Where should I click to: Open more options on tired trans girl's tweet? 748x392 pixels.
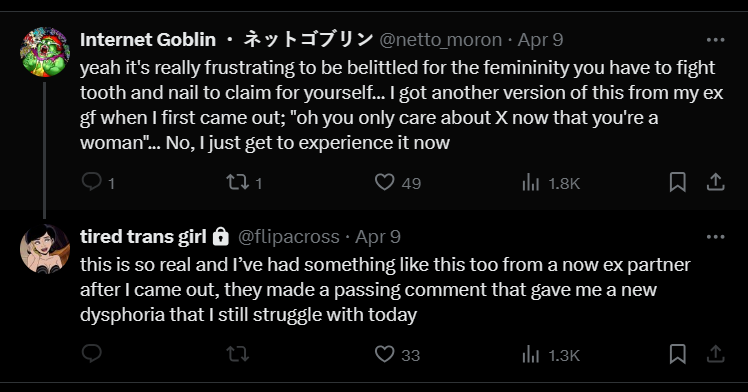tap(716, 237)
